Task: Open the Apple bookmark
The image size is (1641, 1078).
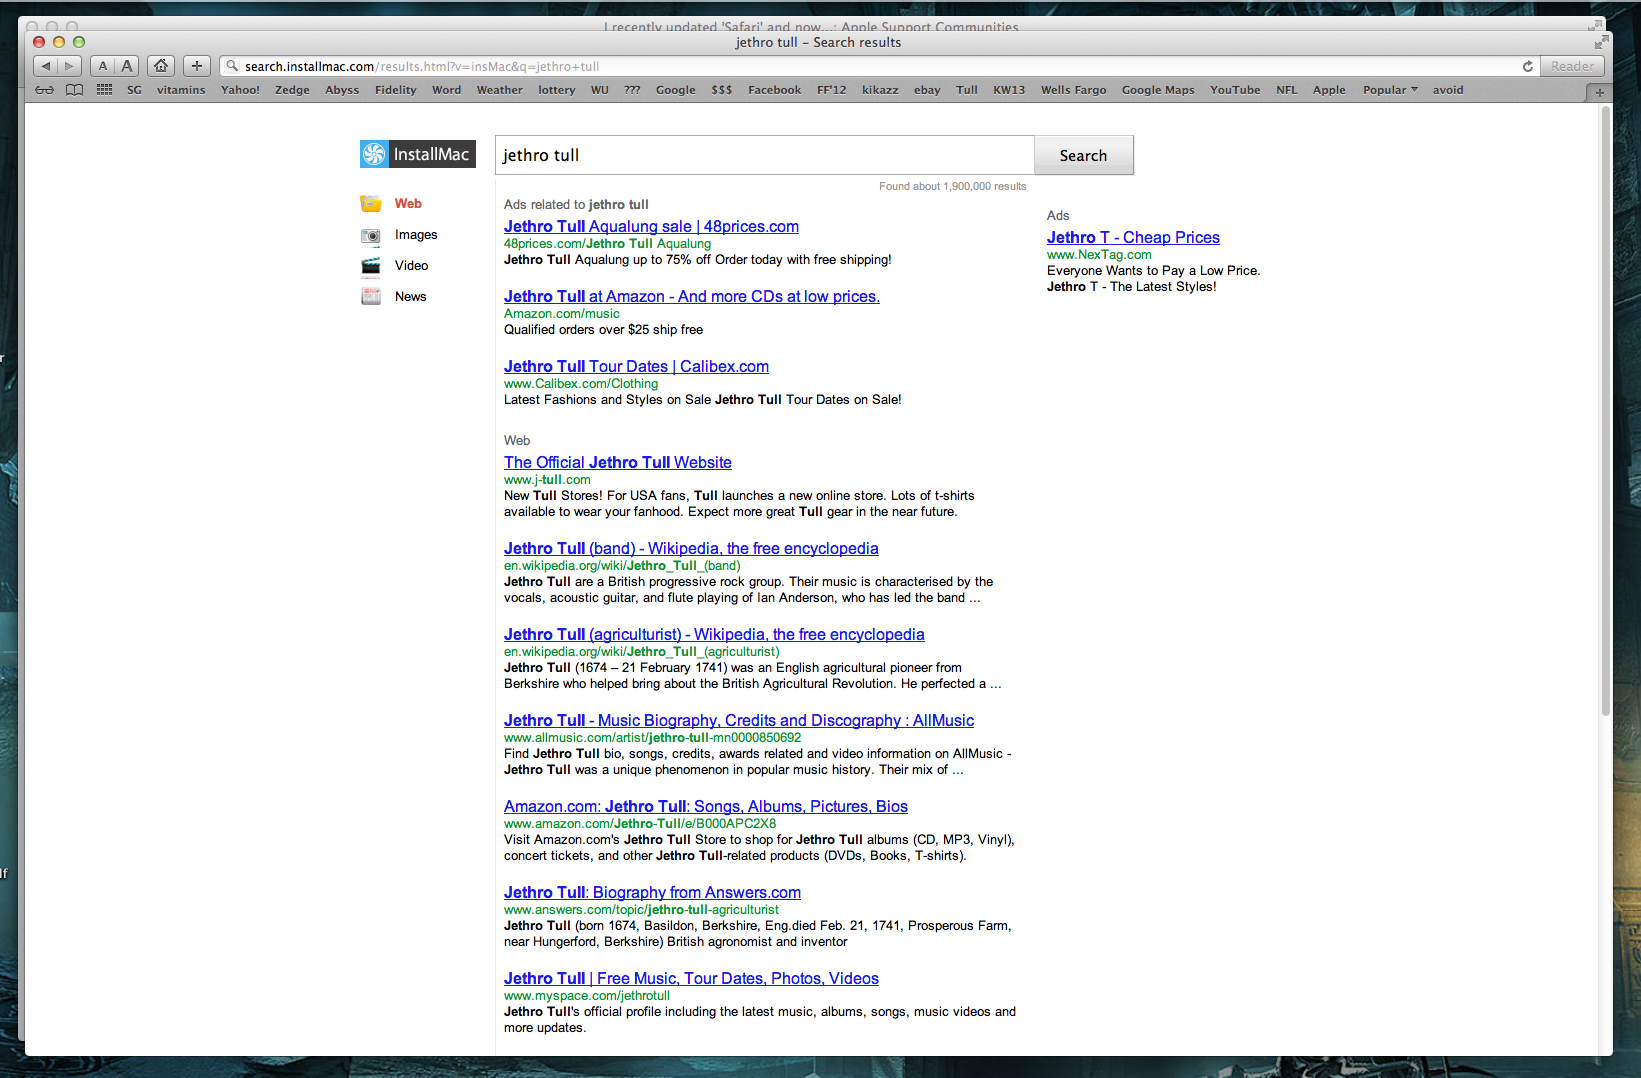Action: coord(1329,90)
